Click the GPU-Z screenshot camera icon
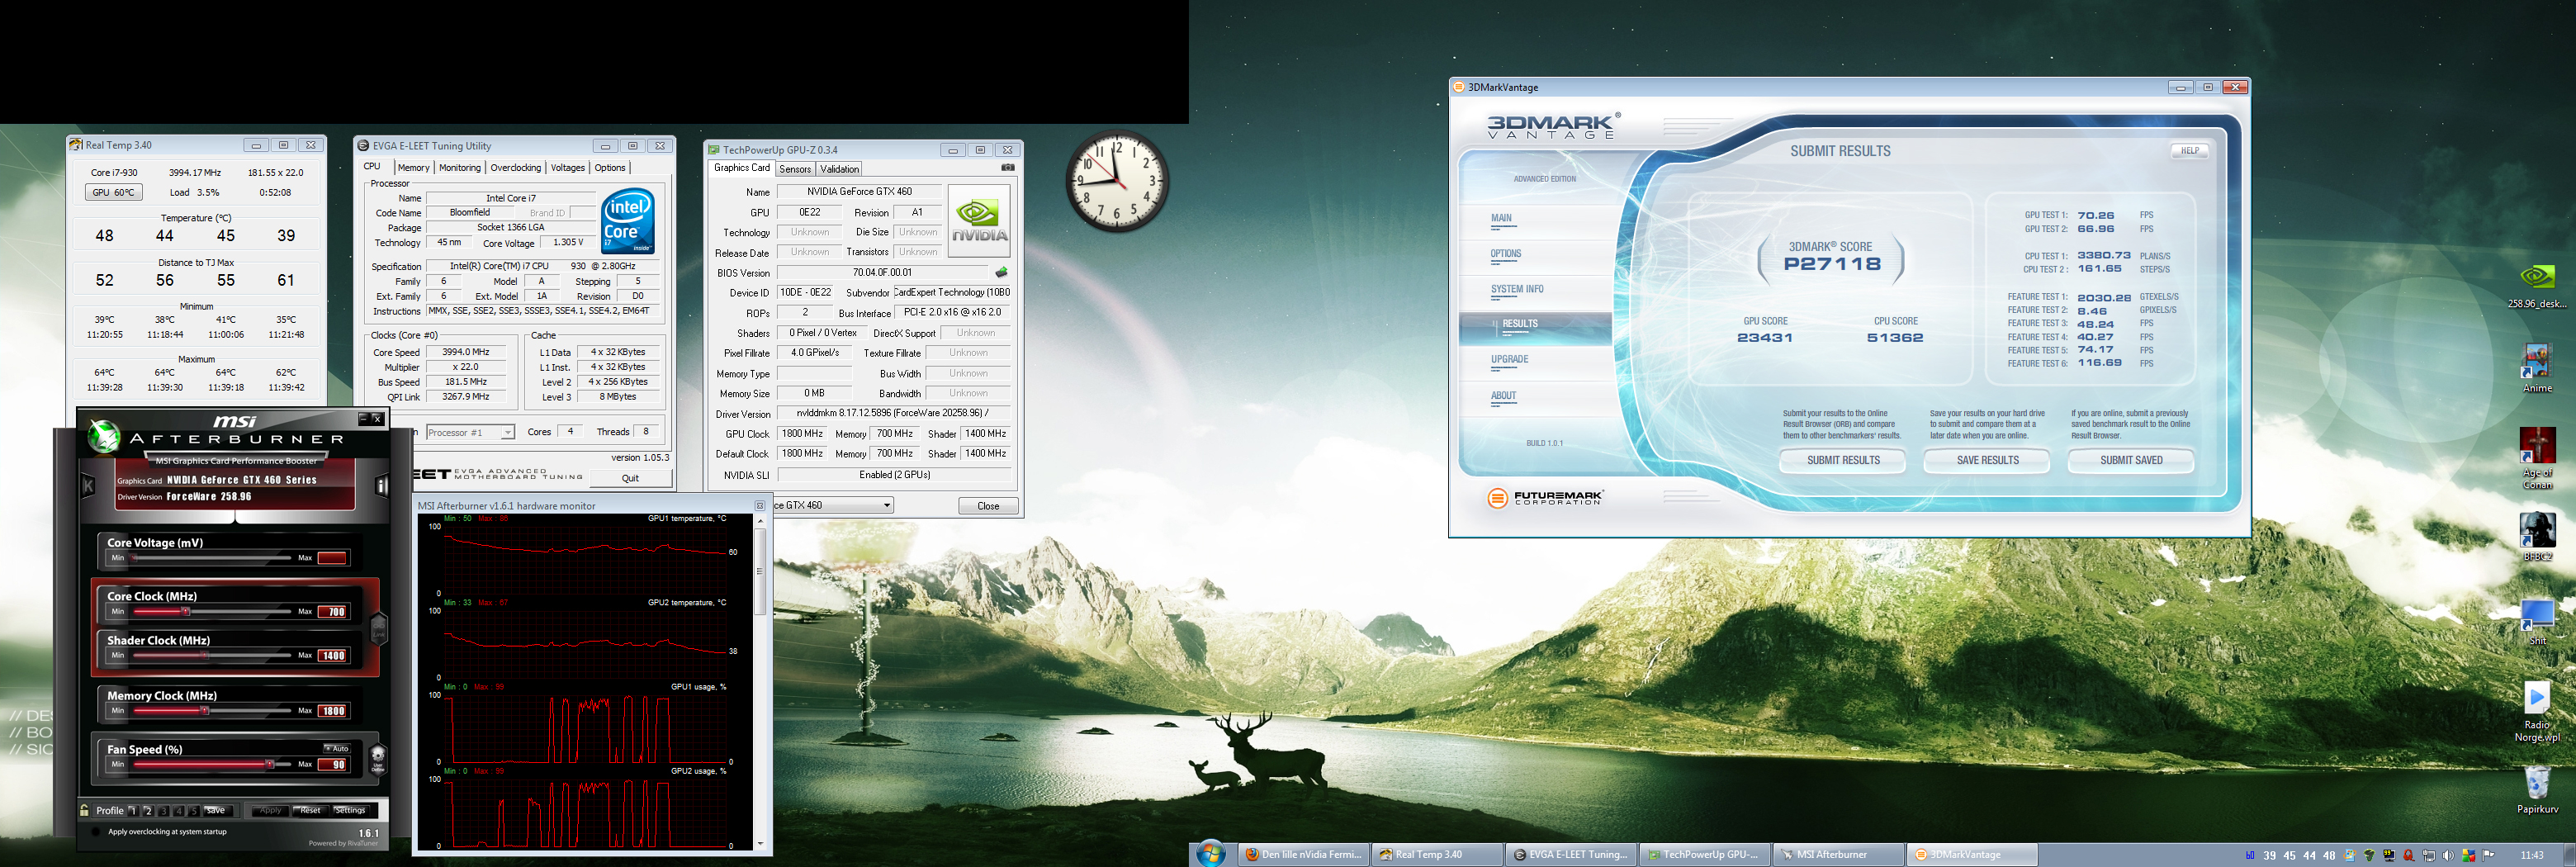The image size is (2576, 867). 1008,168
